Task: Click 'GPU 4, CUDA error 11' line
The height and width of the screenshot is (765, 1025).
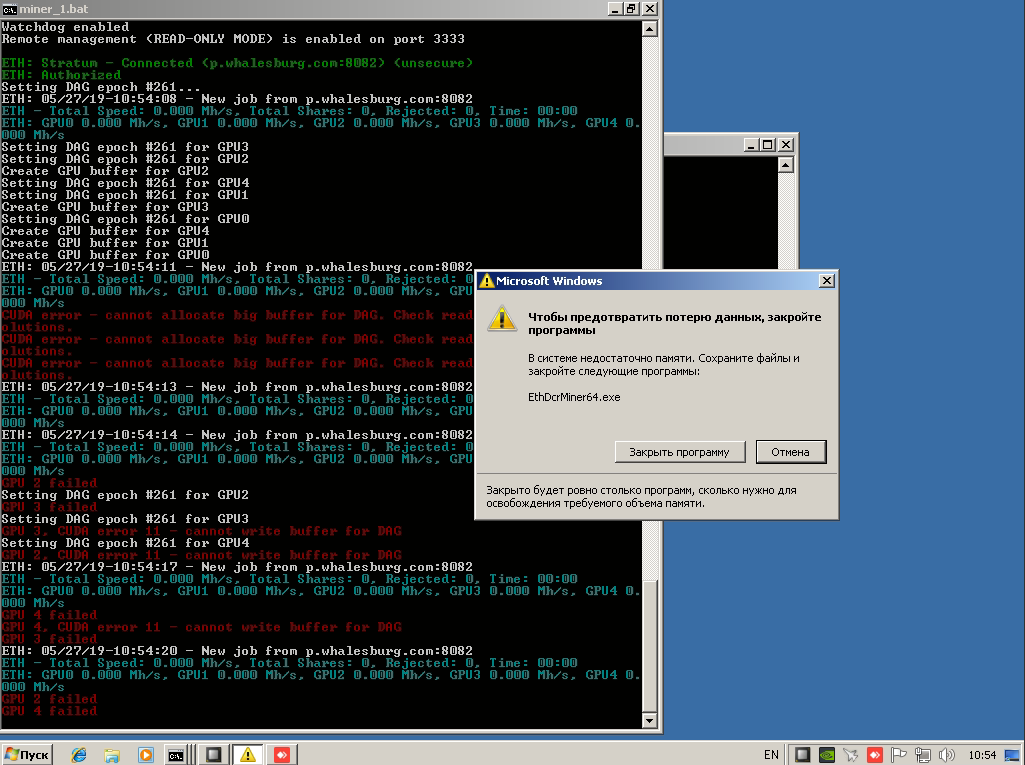Action: coord(201,627)
